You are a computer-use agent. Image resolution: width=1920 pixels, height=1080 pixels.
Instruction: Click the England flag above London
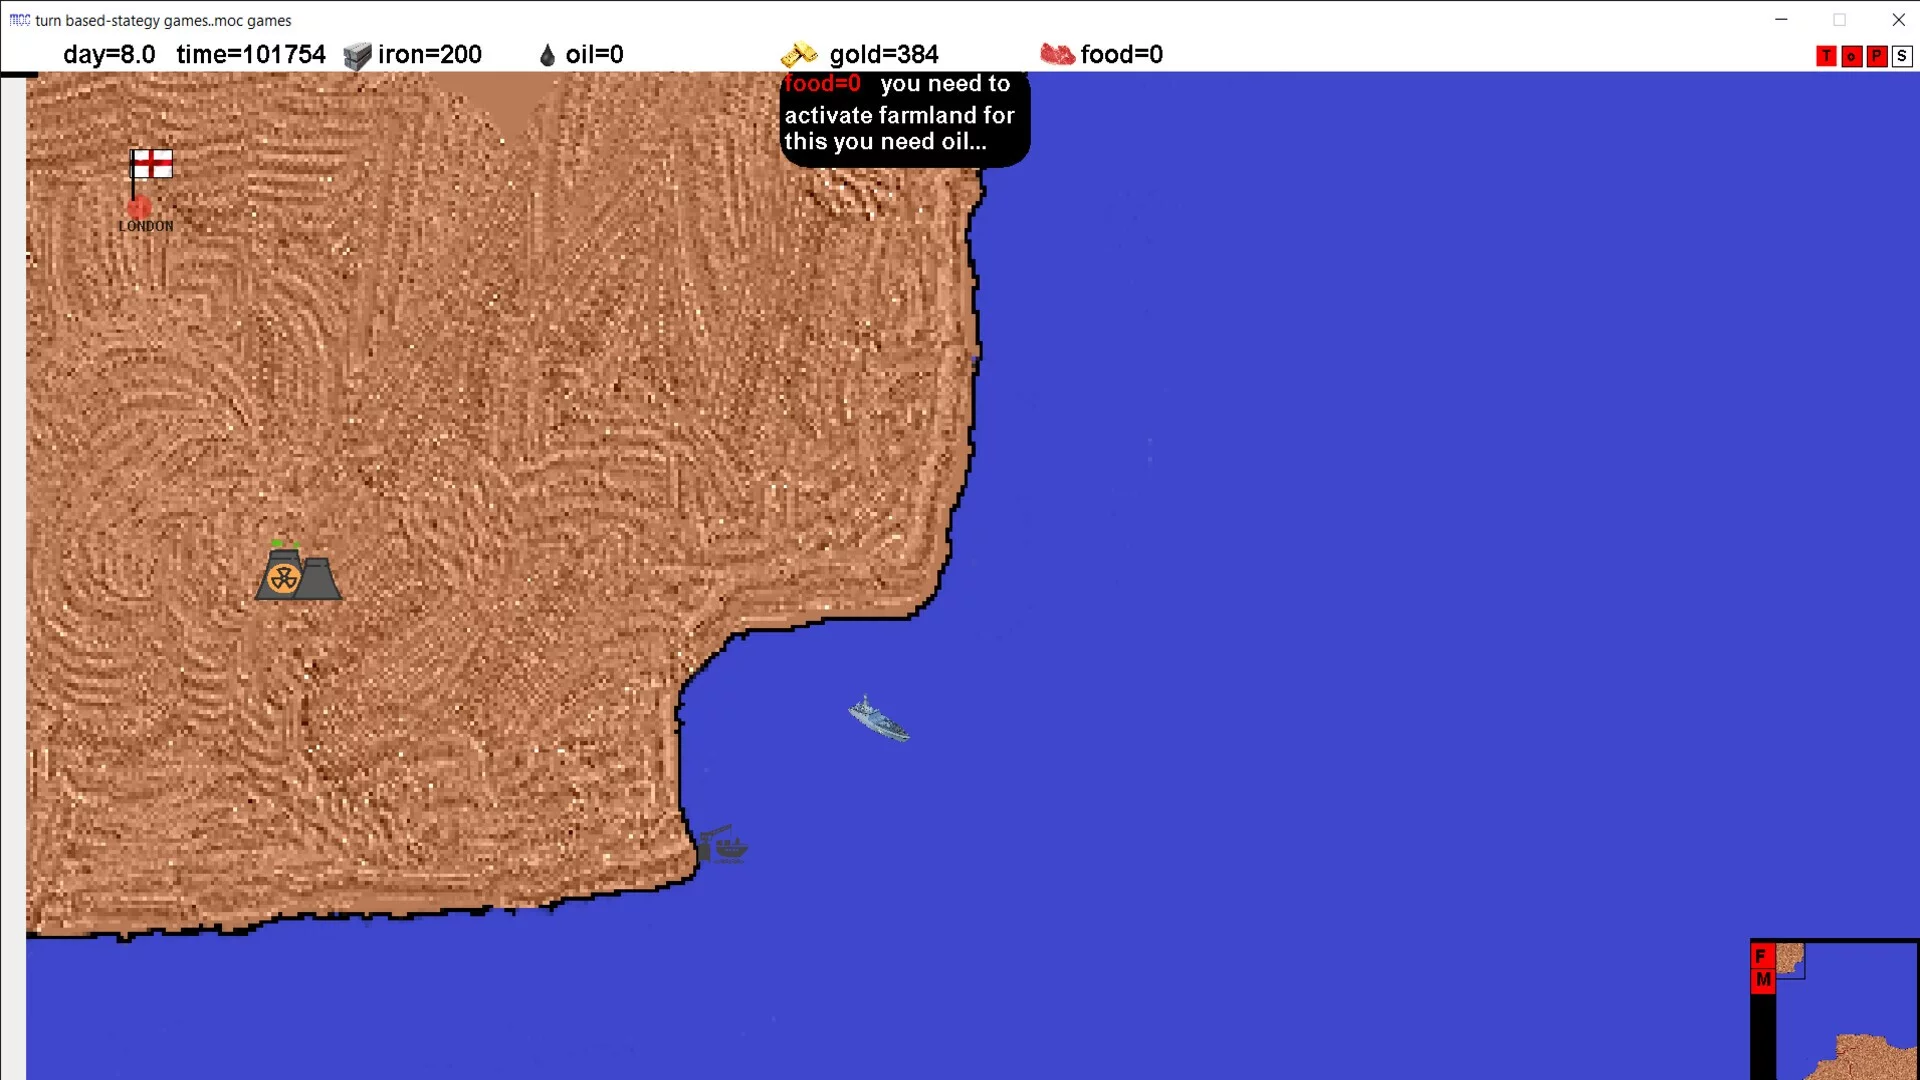pyautogui.click(x=151, y=164)
